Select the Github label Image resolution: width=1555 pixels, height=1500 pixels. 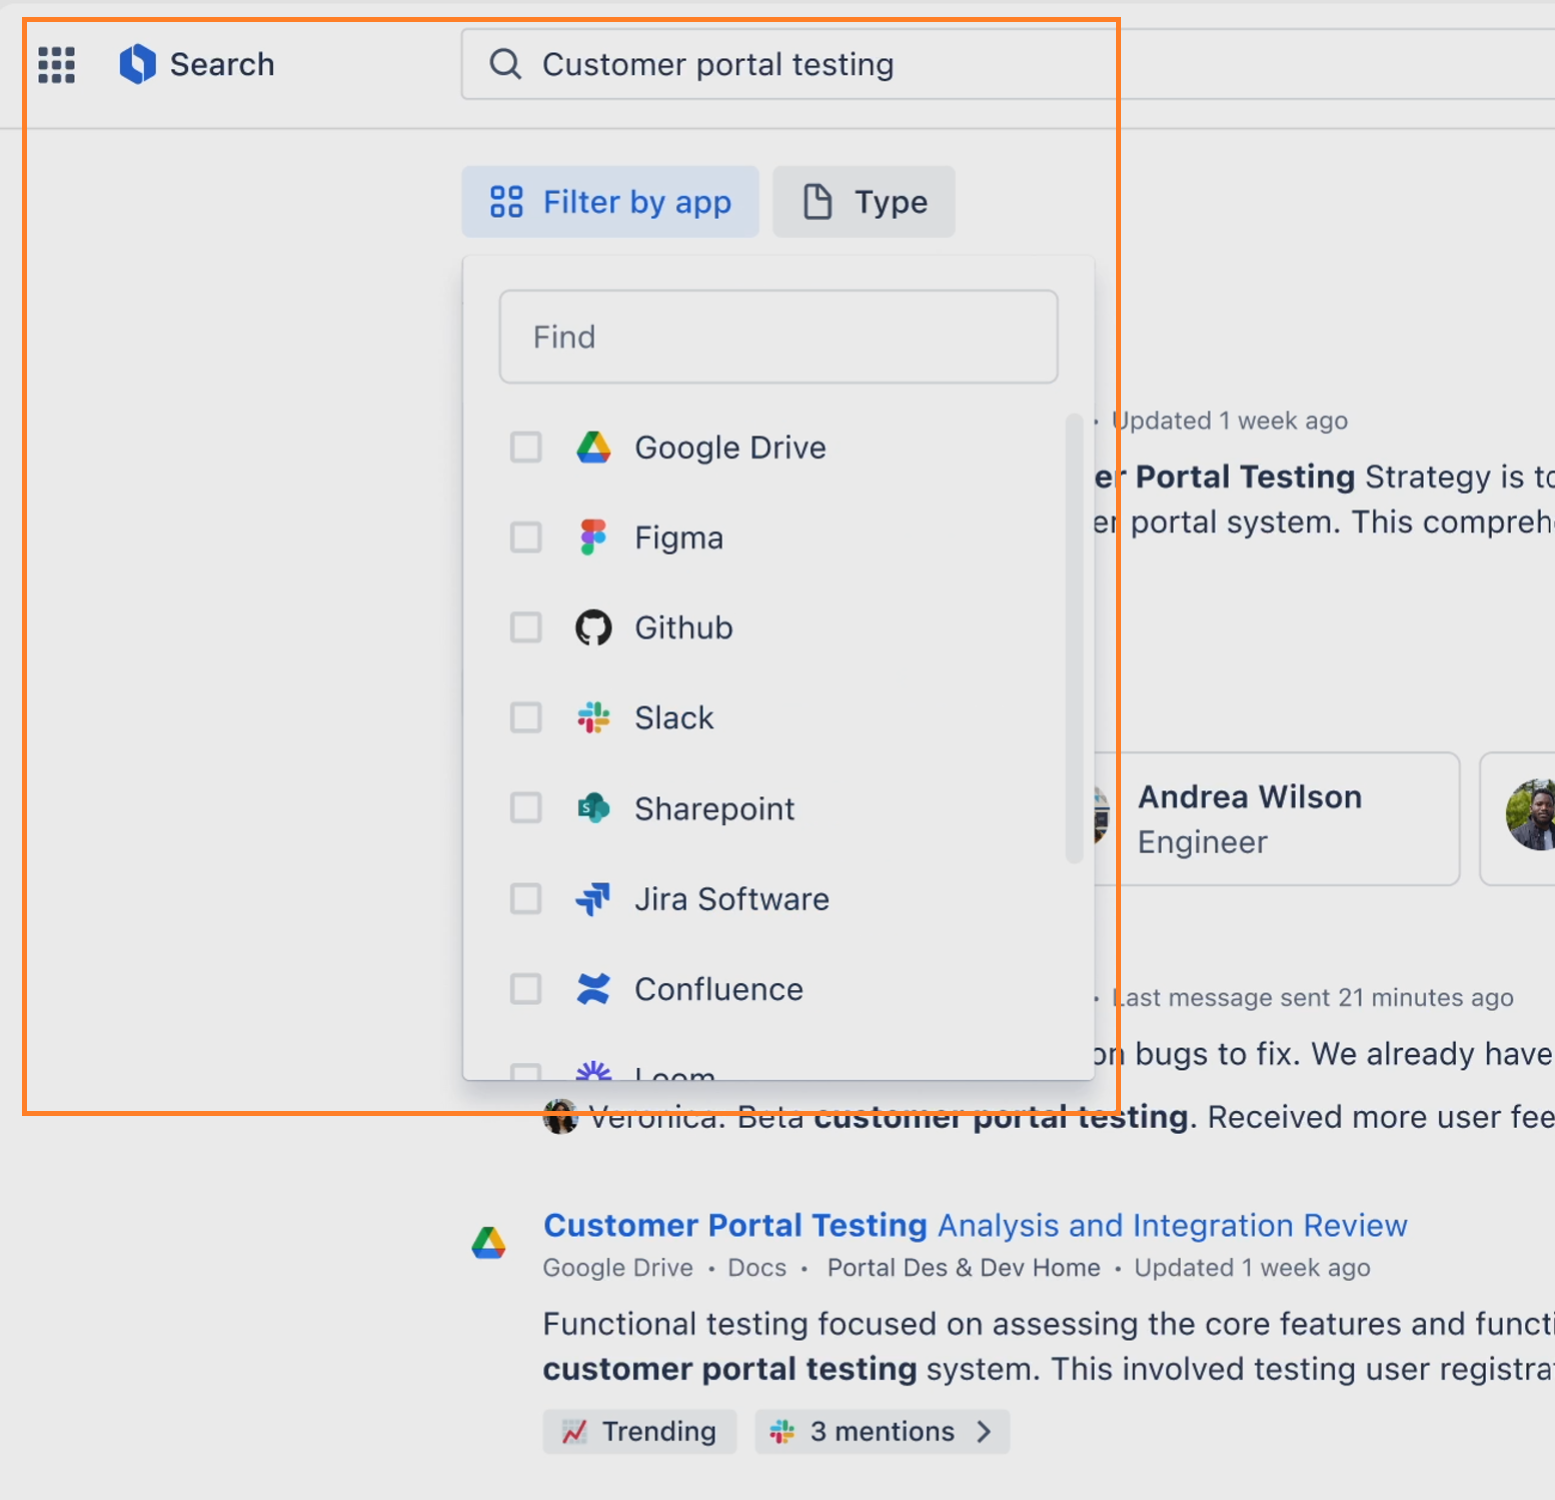[684, 628]
